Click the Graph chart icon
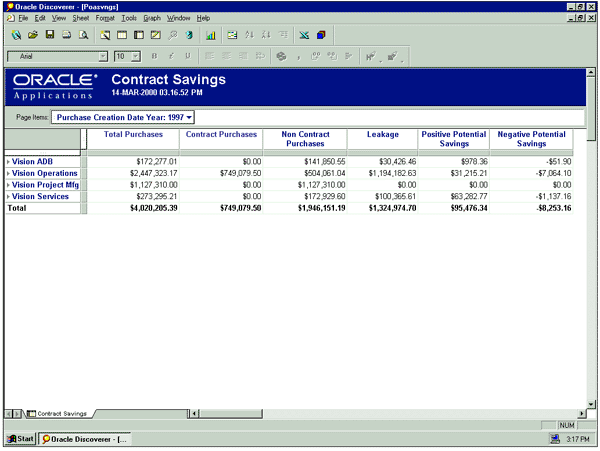The width and height of the screenshot is (600, 451). coord(211,35)
